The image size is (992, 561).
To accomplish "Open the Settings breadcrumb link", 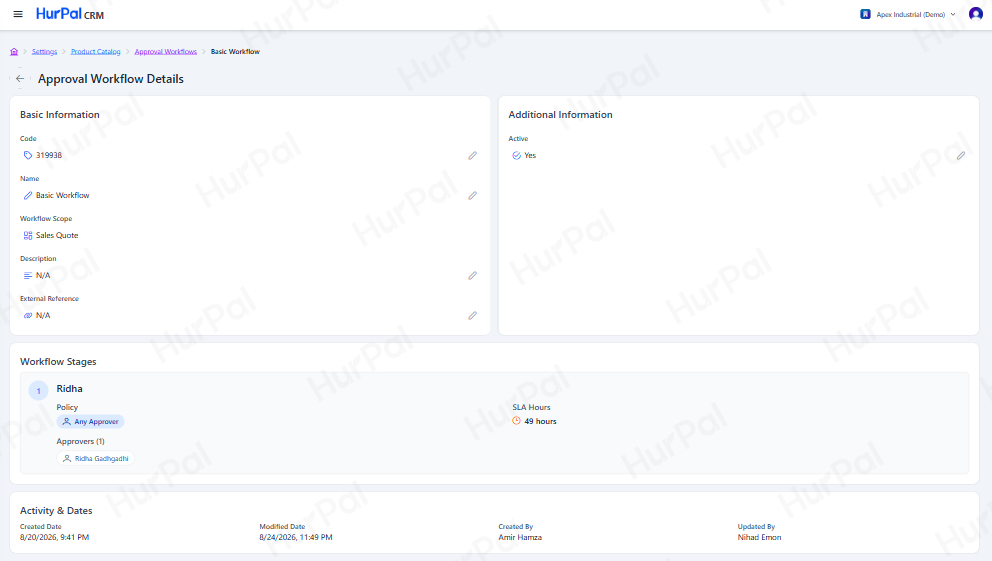I will [44, 52].
